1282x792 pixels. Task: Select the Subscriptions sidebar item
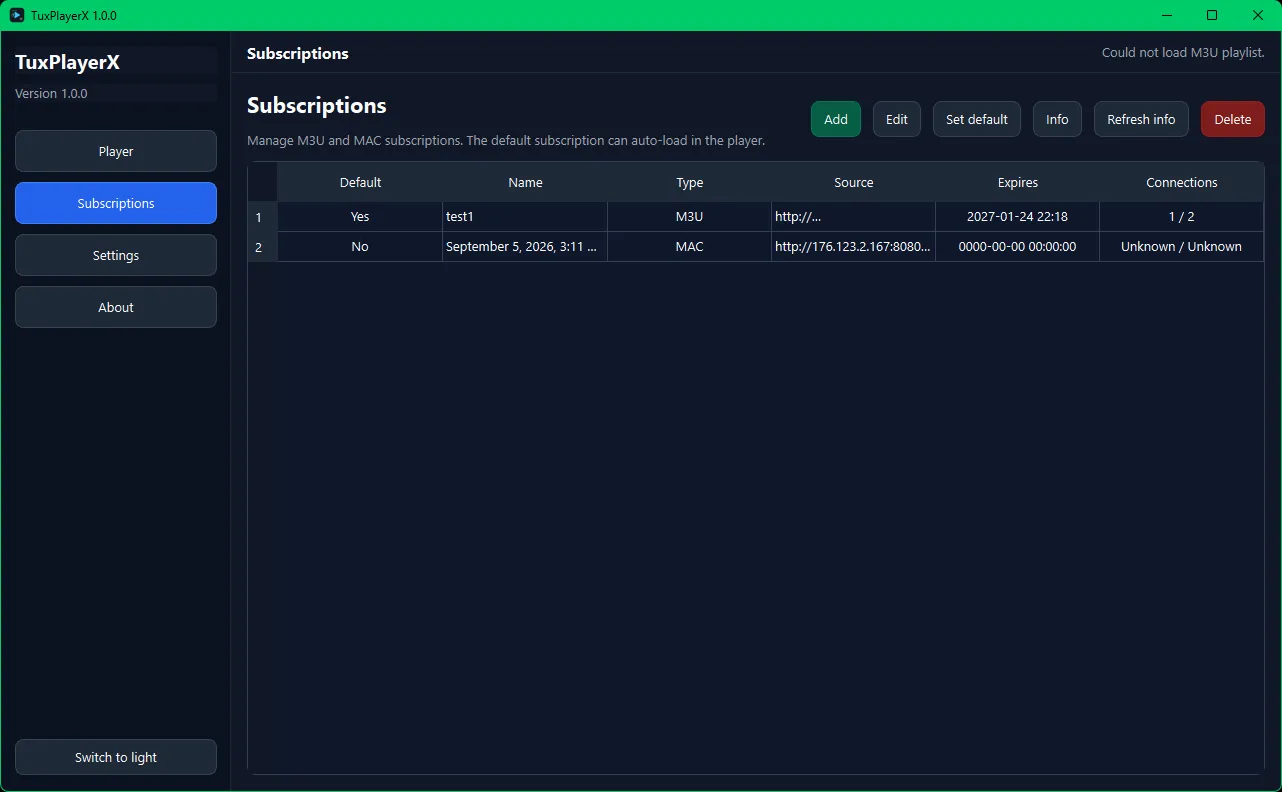click(116, 203)
